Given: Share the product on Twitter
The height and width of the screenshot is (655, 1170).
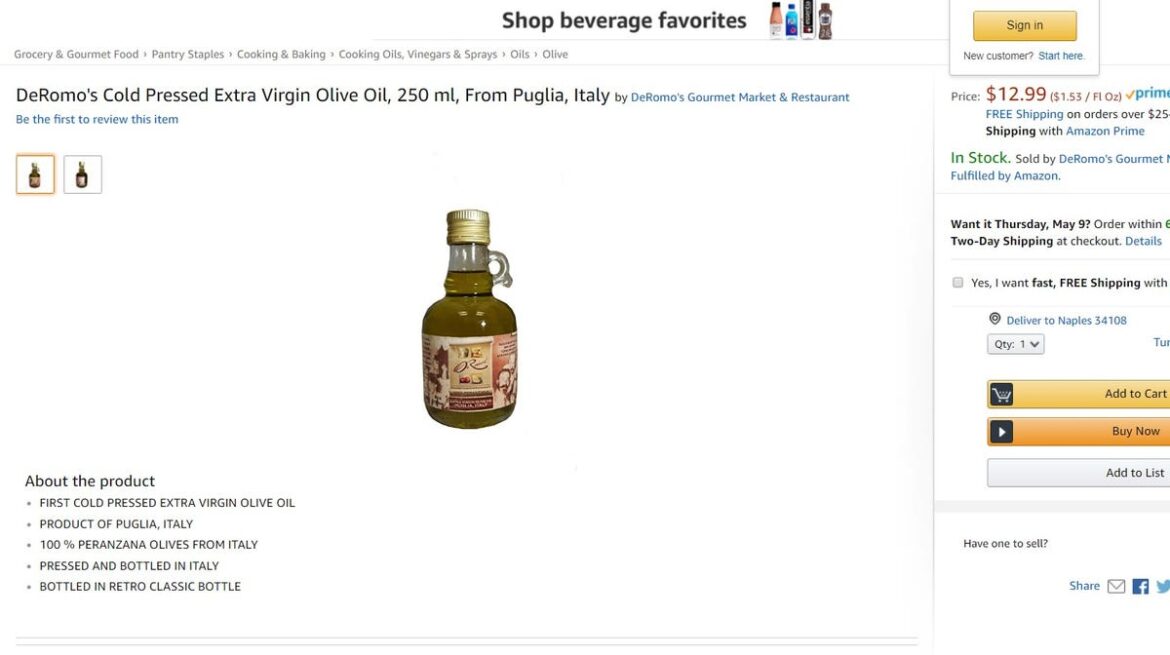Looking at the screenshot, I should point(1163,586).
